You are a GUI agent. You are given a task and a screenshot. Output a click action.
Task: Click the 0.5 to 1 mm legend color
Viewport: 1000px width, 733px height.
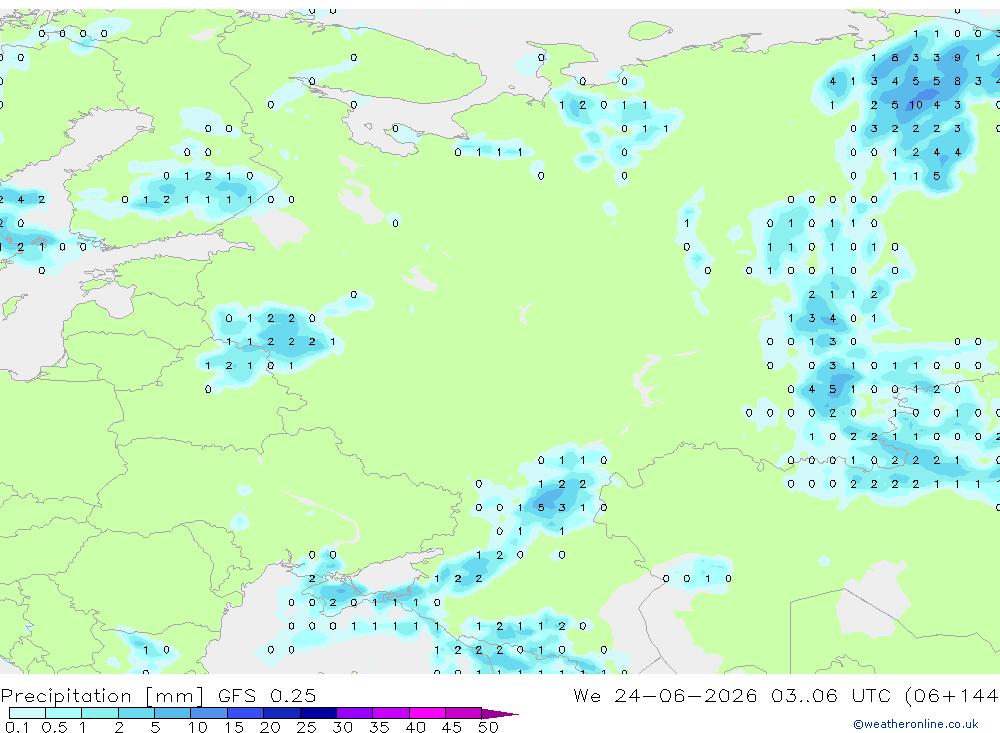[x=63, y=713]
